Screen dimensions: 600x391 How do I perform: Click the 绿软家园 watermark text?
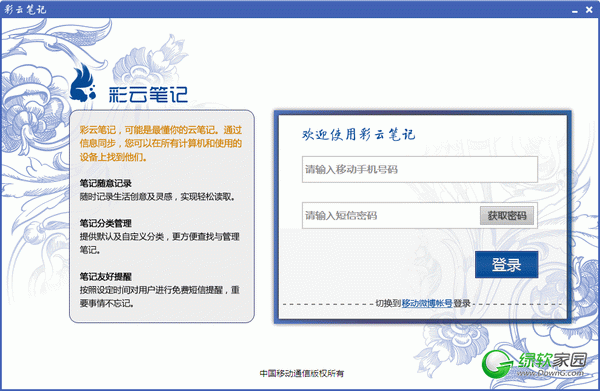coord(553,360)
